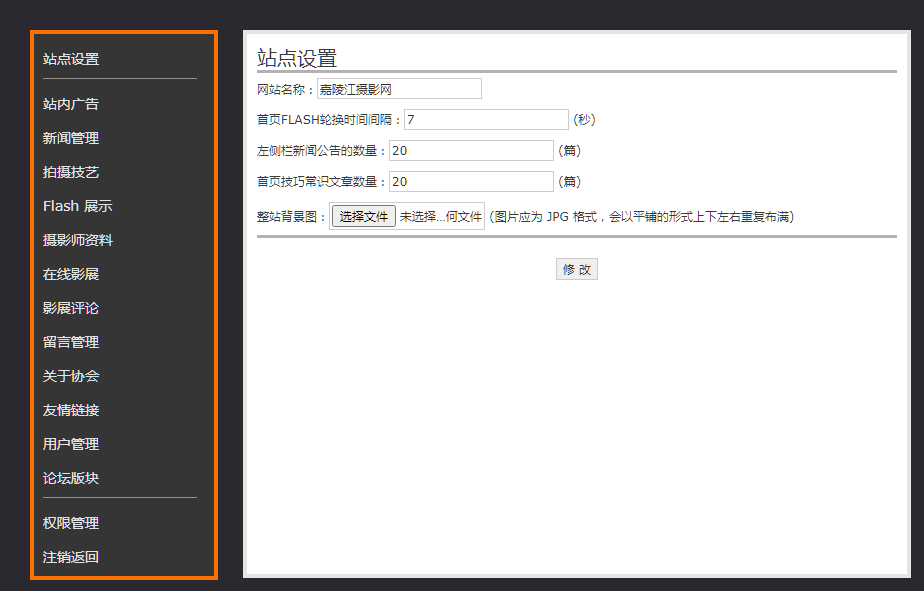
Task: Click 选择文件 button for background image
Action: click(x=364, y=216)
